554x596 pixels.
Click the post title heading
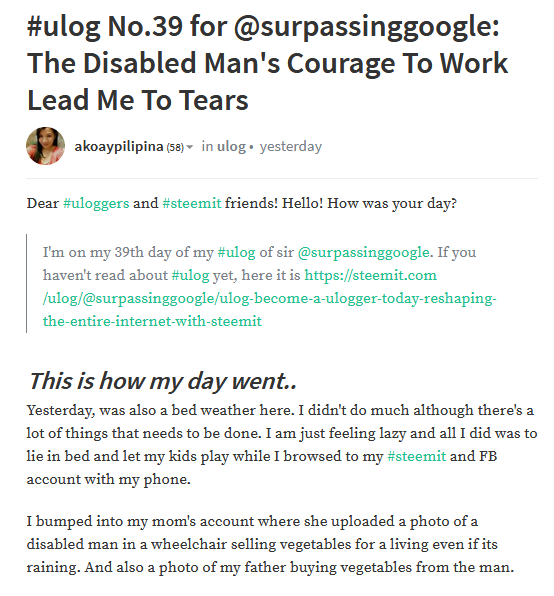tap(268, 63)
